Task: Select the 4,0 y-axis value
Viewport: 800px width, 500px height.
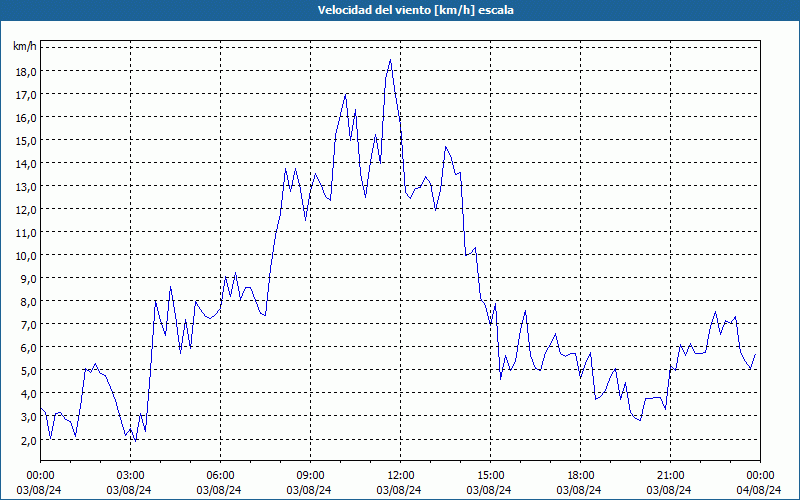Action: point(28,393)
